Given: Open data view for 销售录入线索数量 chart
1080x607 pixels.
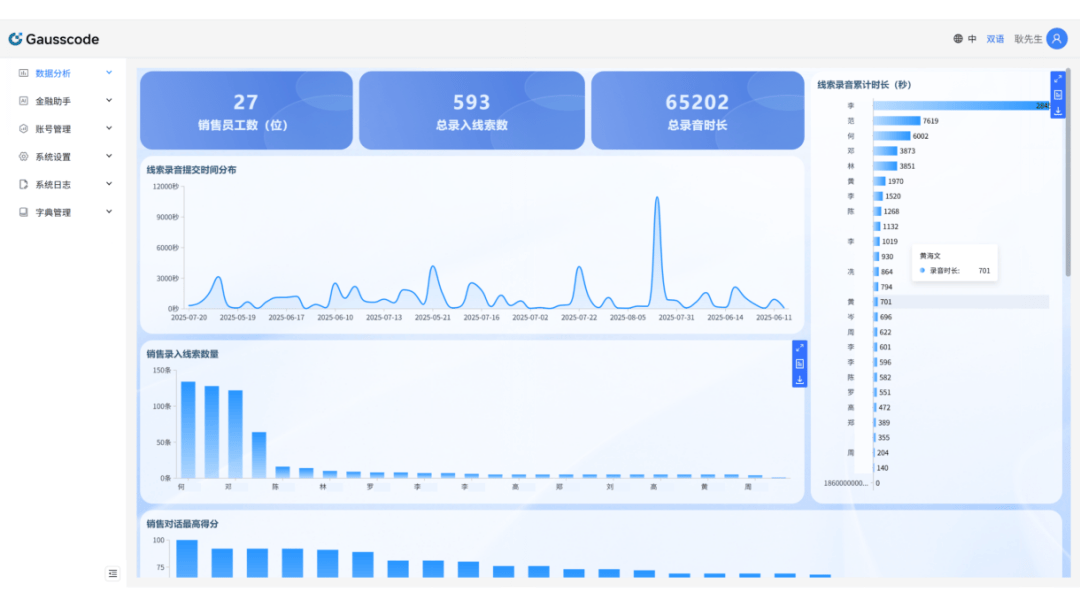Looking at the screenshot, I should tap(799, 364).
